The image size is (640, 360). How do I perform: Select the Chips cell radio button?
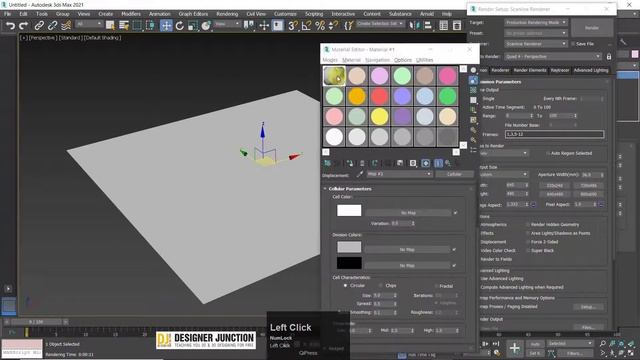coord(380,285)
